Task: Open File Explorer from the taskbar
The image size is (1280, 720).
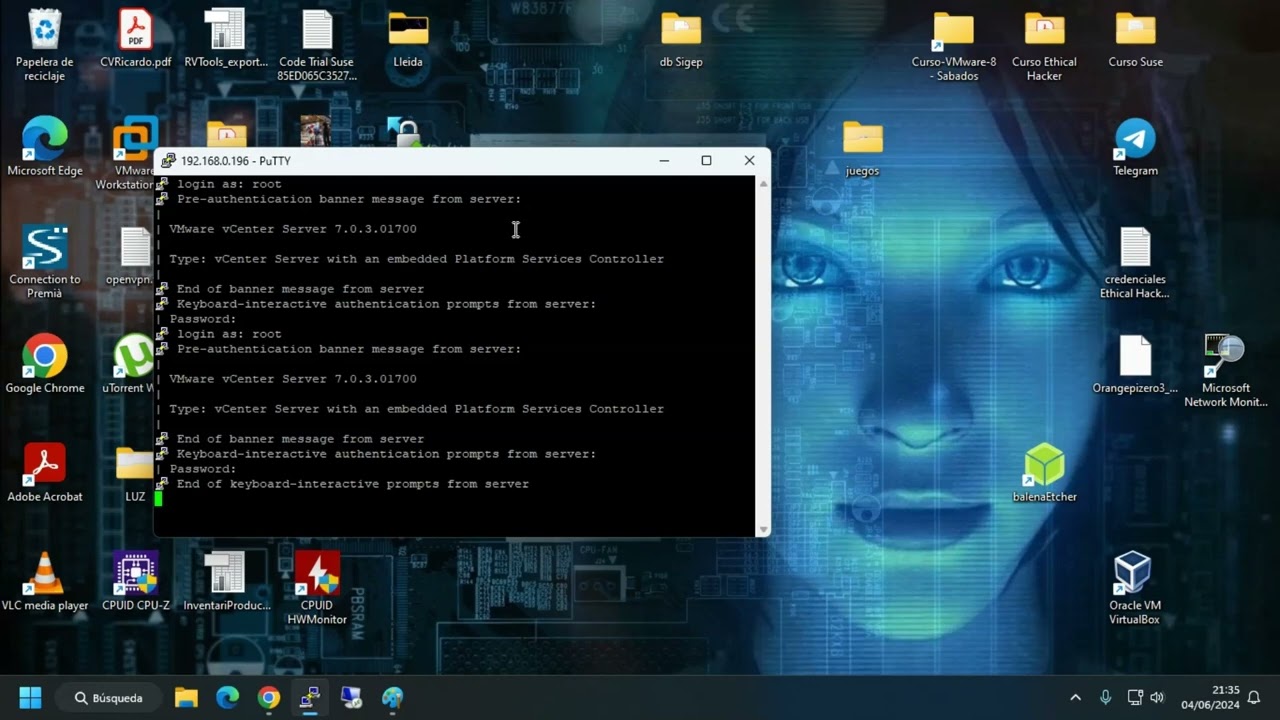Action: tap(186, 697)
